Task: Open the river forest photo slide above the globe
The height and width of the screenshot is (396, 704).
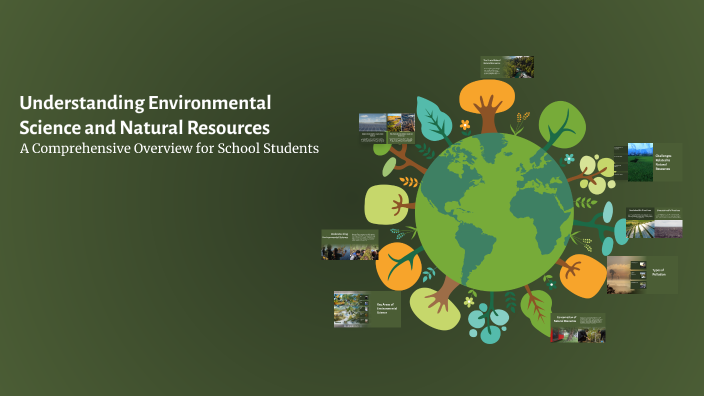Action: click(x=507, y=67)
